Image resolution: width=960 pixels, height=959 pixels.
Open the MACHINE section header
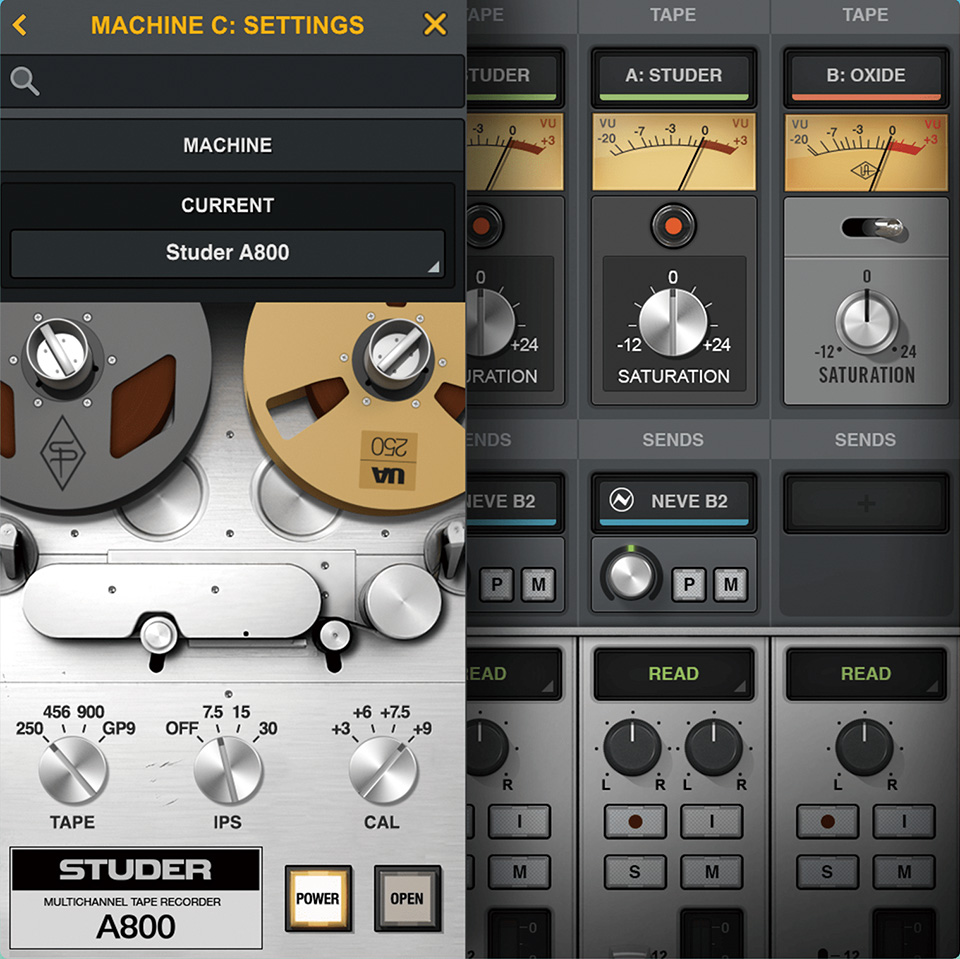(227, 145)
